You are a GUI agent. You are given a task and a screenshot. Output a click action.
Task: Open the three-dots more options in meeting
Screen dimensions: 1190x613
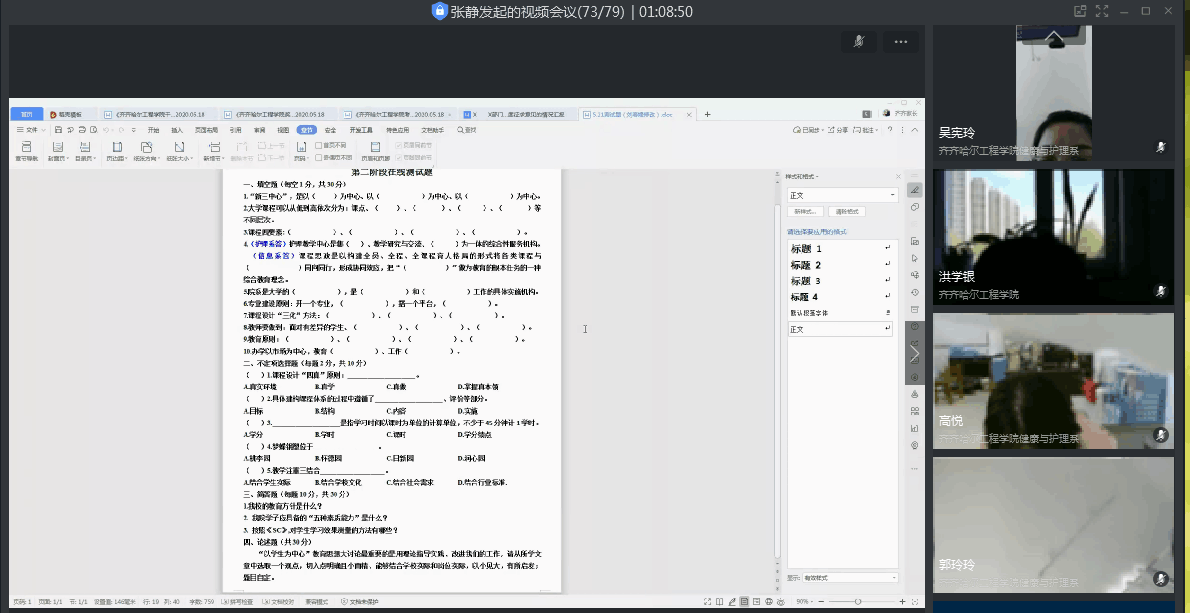900,42
